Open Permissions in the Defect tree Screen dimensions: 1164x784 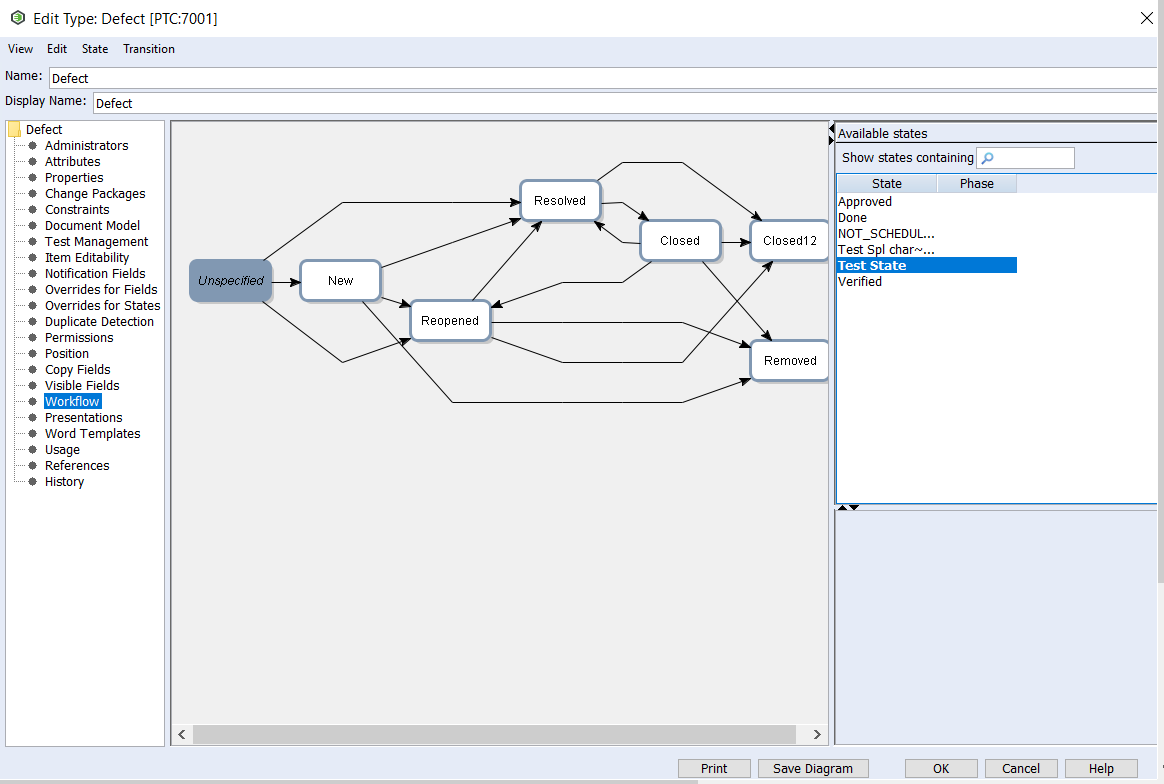coord(79,338)
